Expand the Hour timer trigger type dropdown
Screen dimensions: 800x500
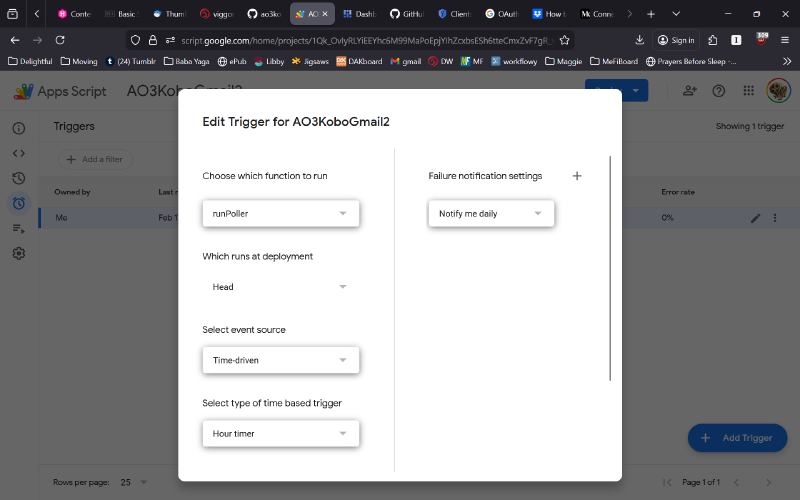coord(280,434)
